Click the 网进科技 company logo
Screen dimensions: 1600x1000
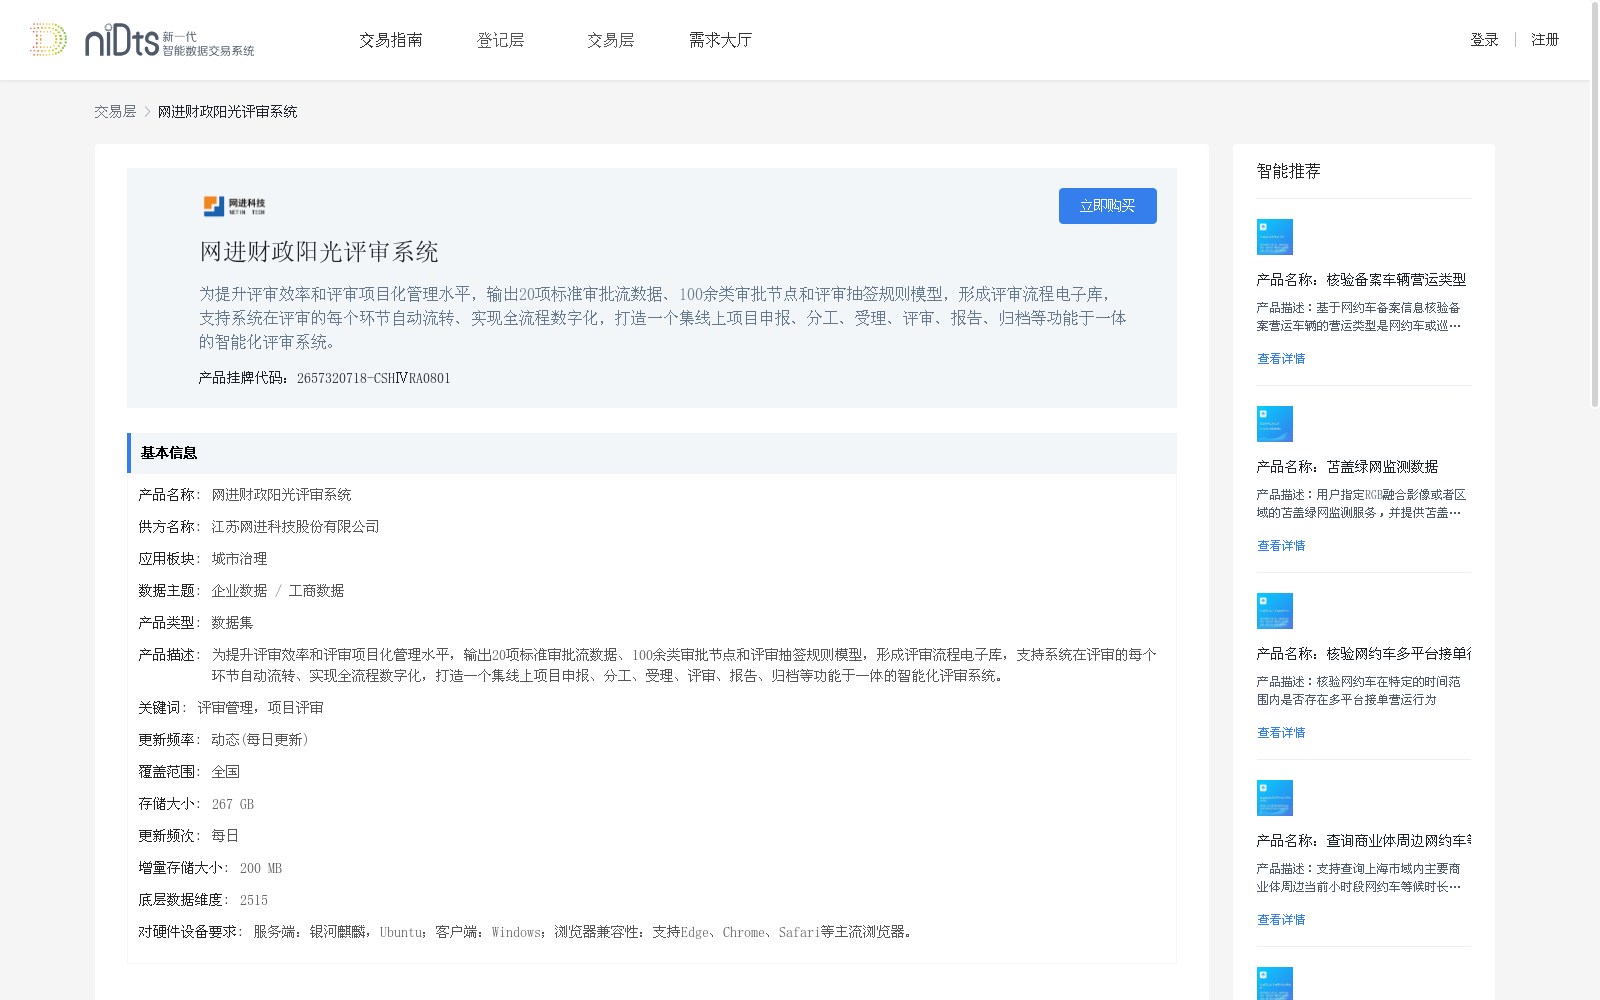[234, 206]
